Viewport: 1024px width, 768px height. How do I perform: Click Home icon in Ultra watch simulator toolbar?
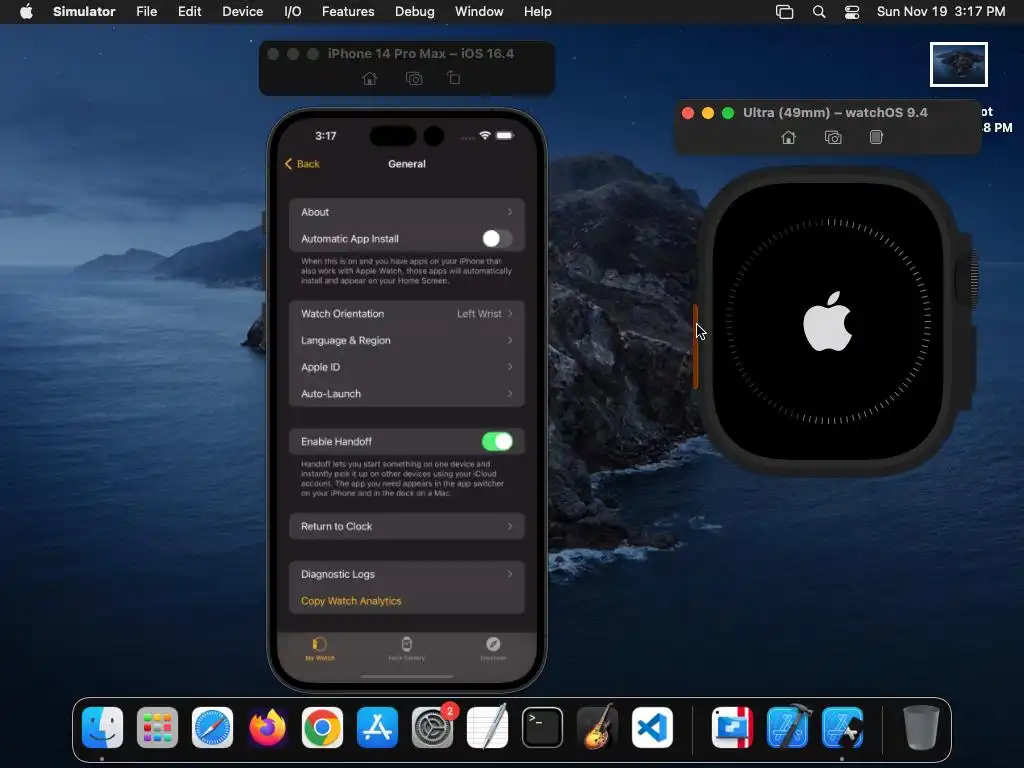point(788,137)
